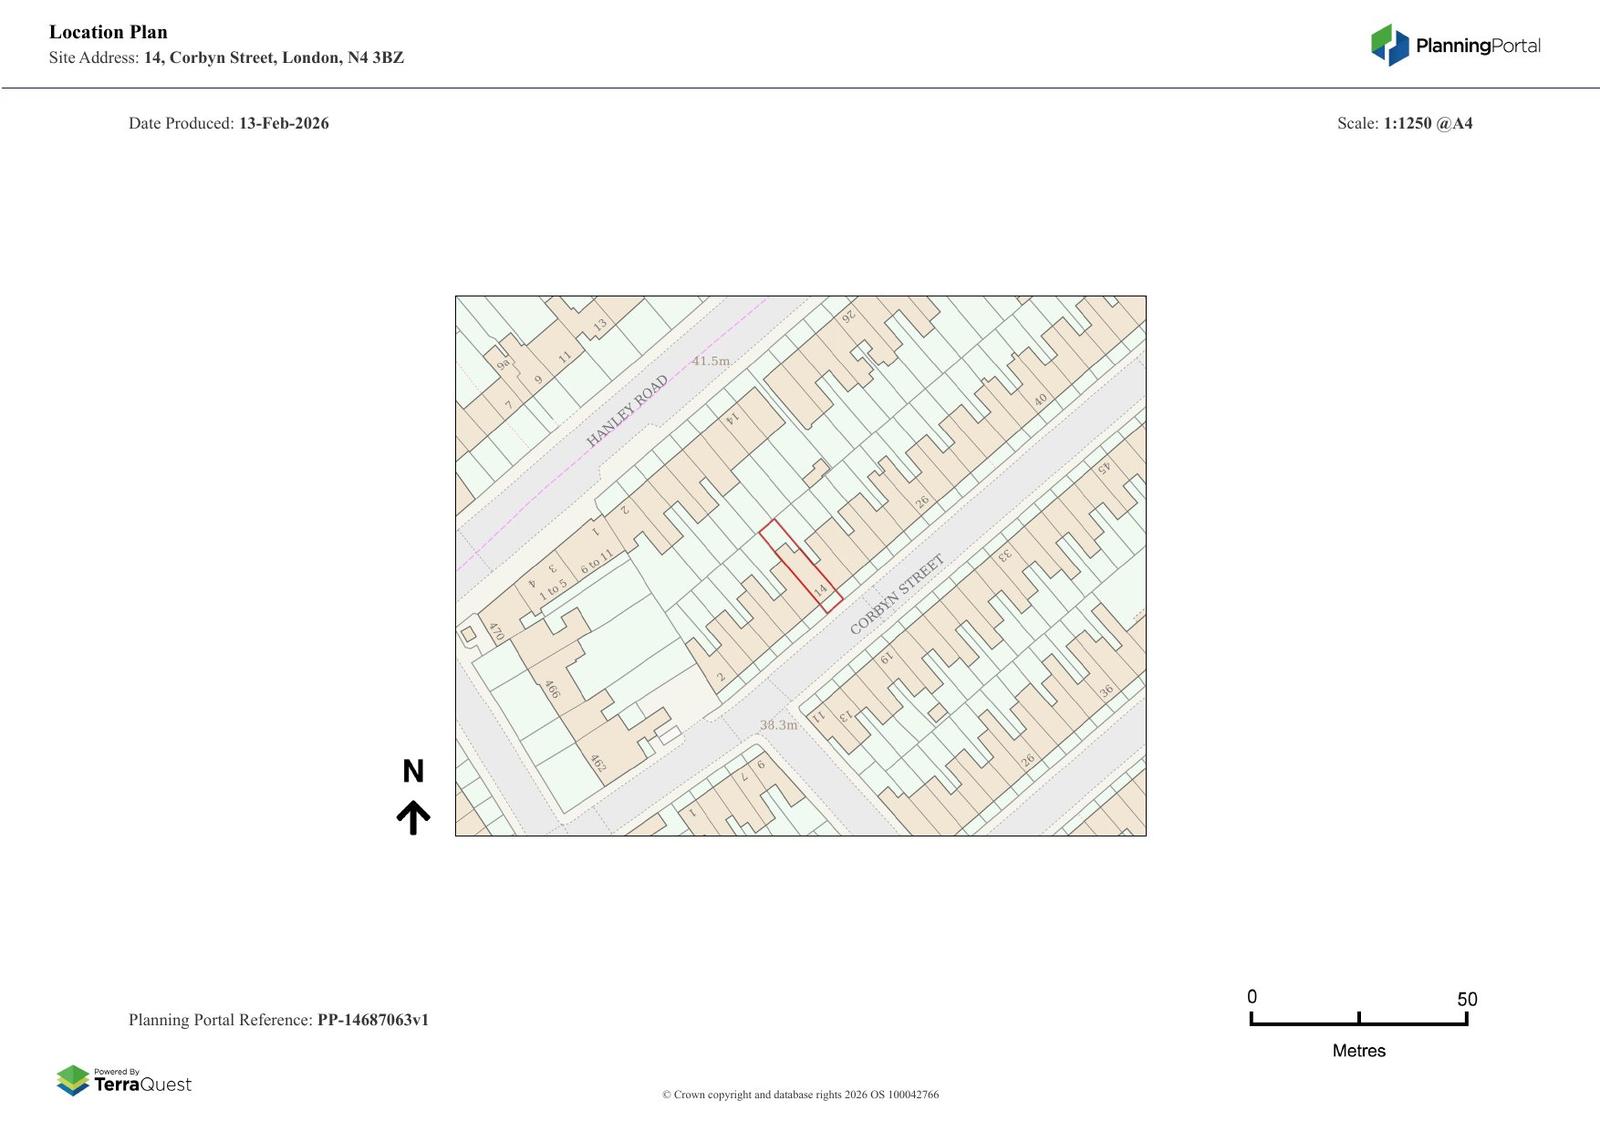Select the site address text
The width and height of the screenshot is (1600, 1132).
pyautogui.click(x=273, y=58)
